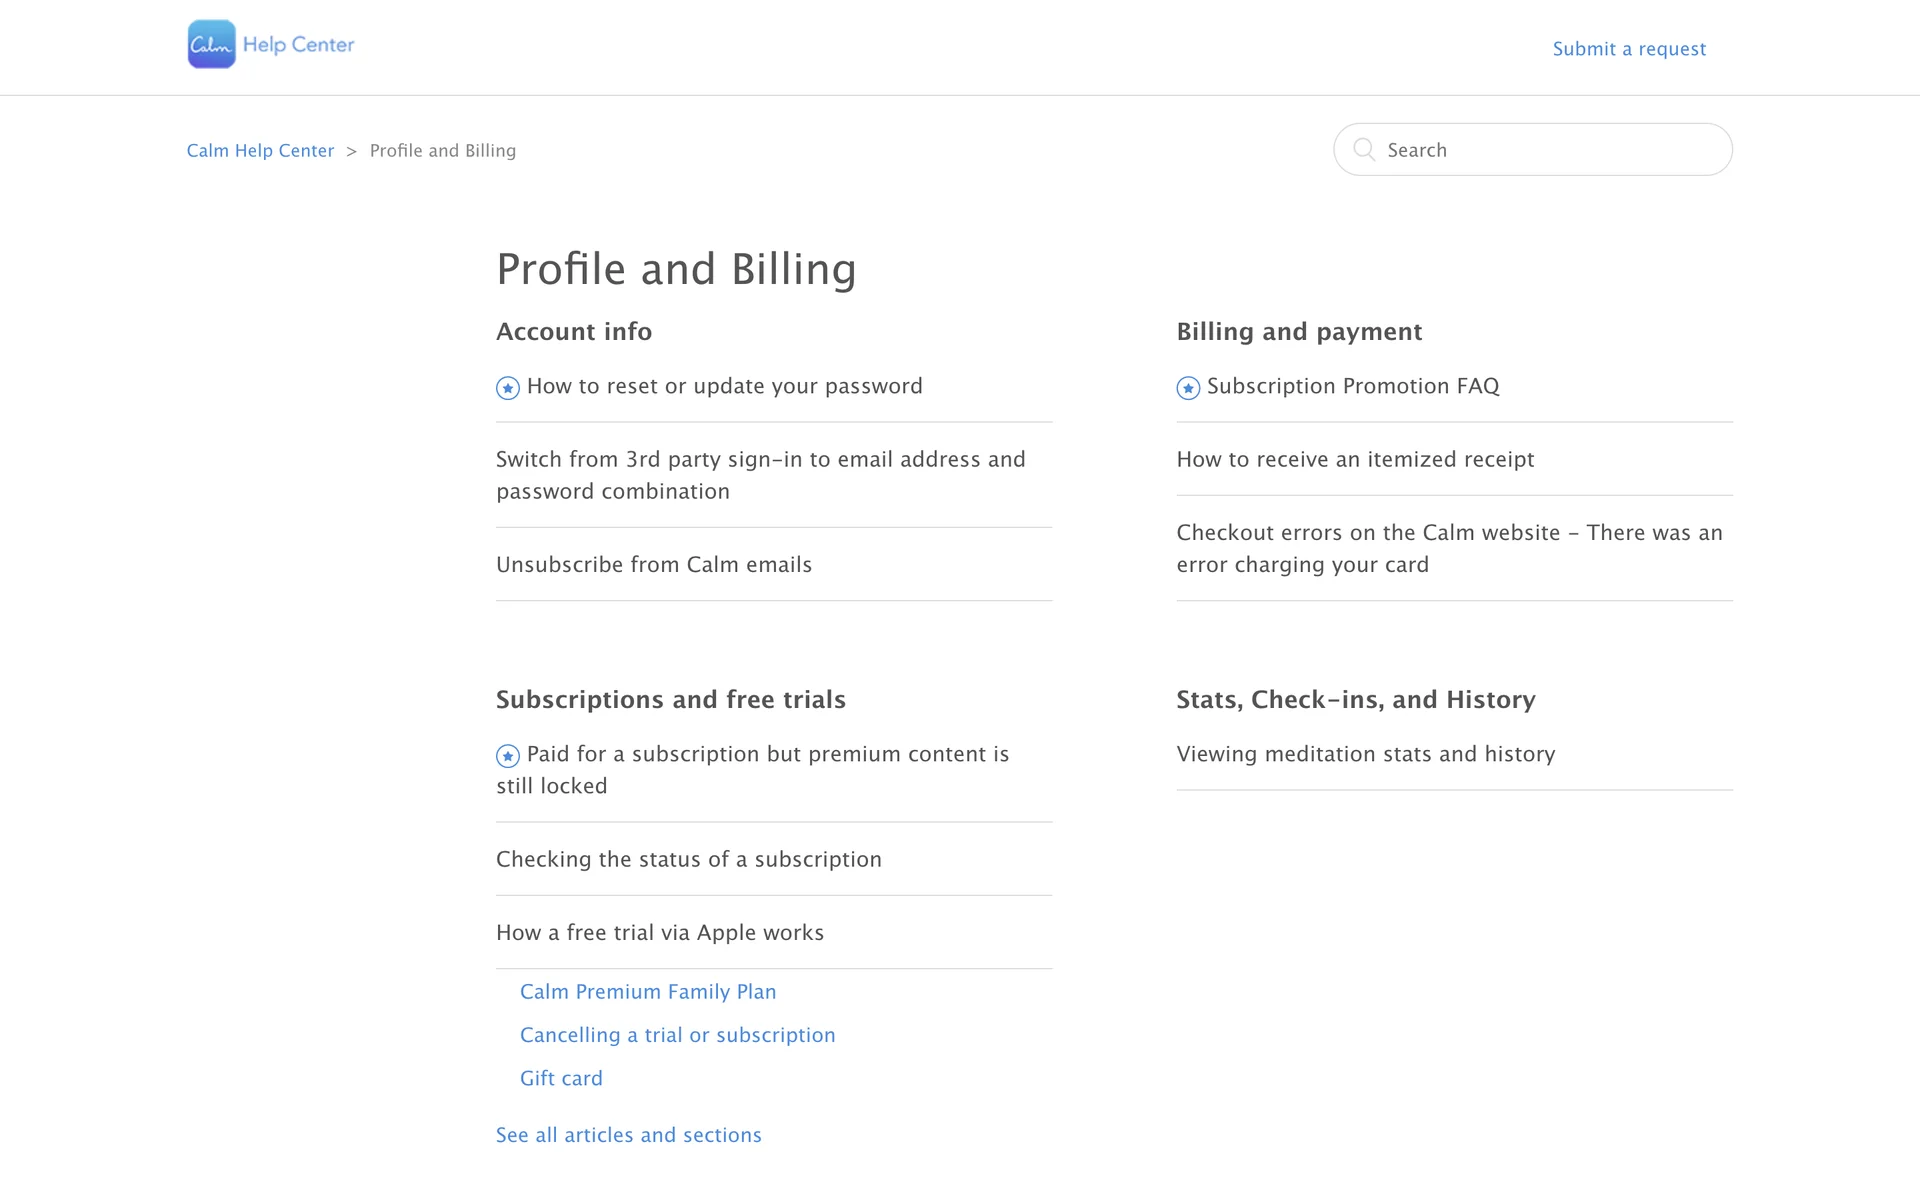Open the Submit a request link

1629,49
